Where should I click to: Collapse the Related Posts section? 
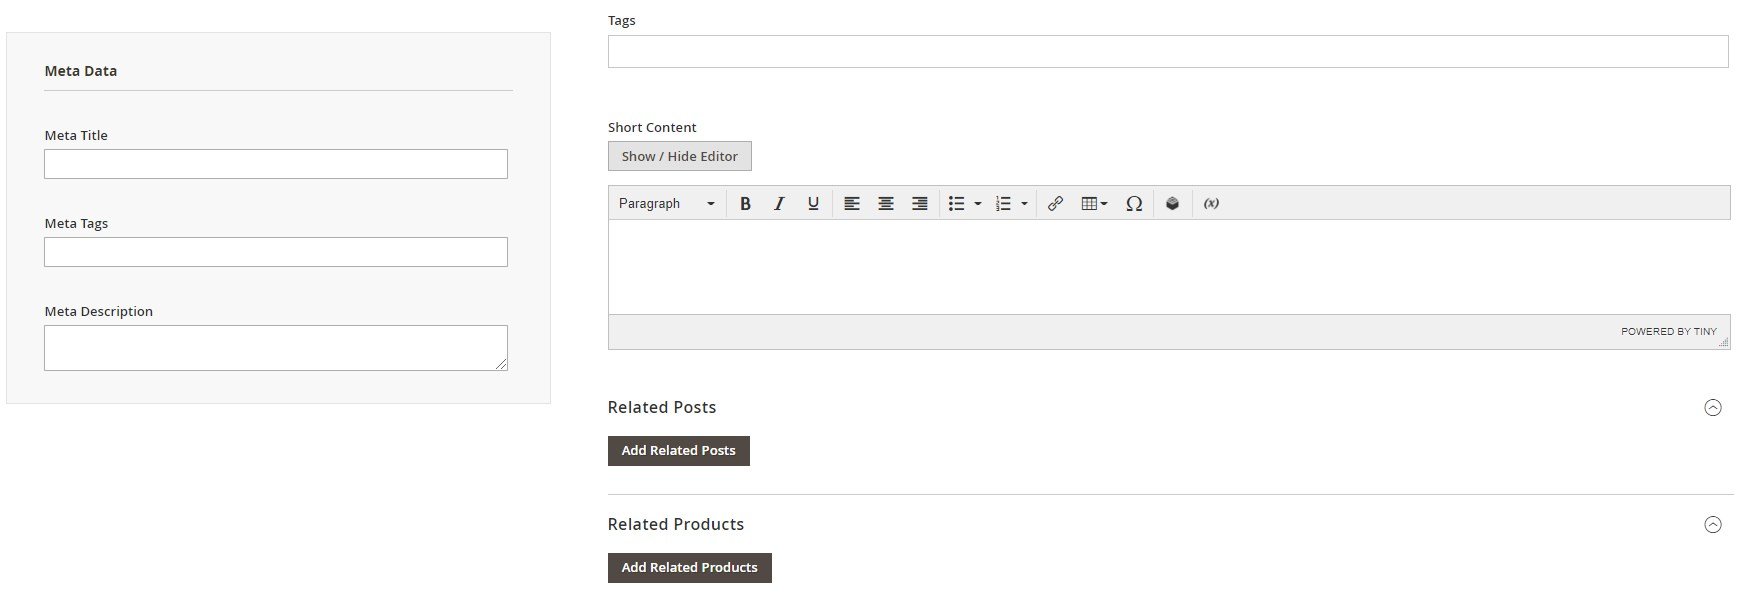click(1713, 407)
